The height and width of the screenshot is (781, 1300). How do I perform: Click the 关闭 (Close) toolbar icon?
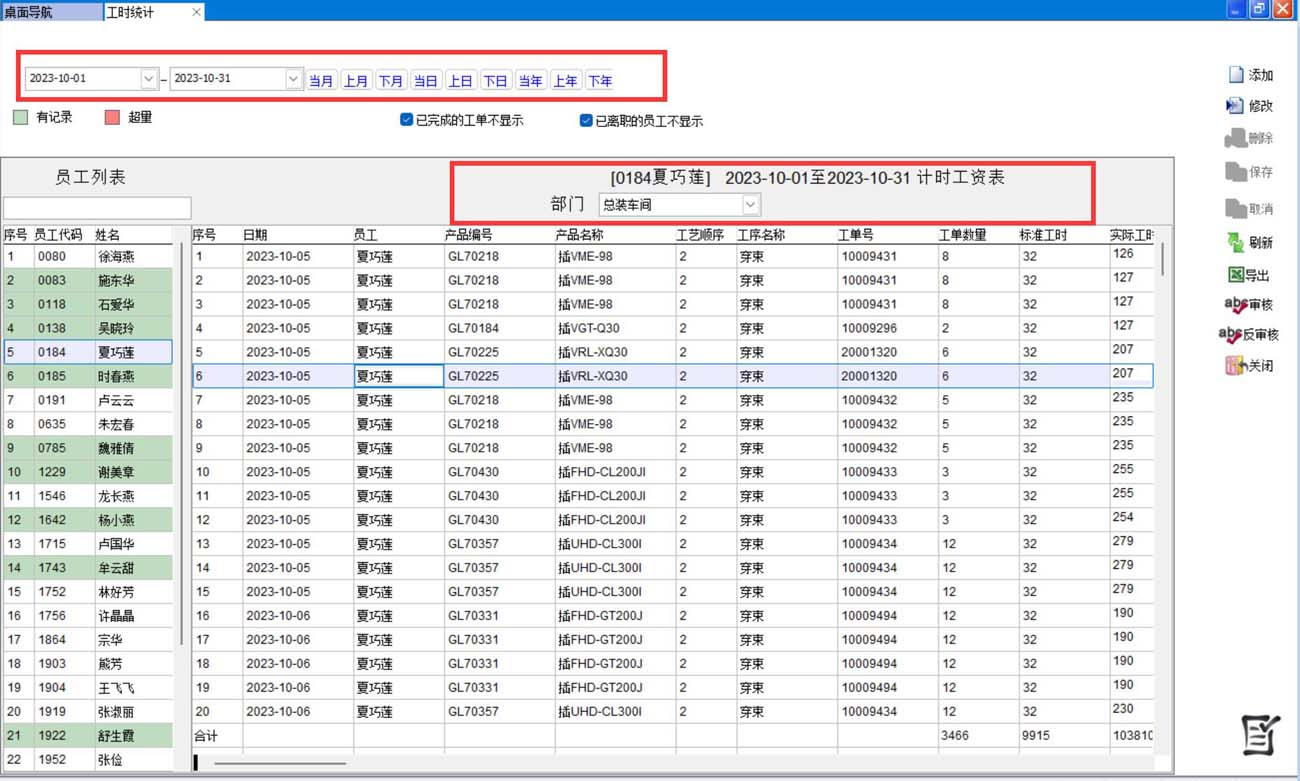click(1236, 366)
